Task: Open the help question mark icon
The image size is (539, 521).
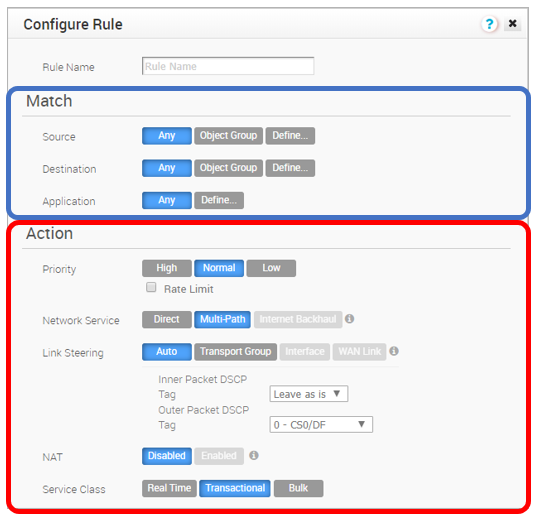Action: point(489,24)
